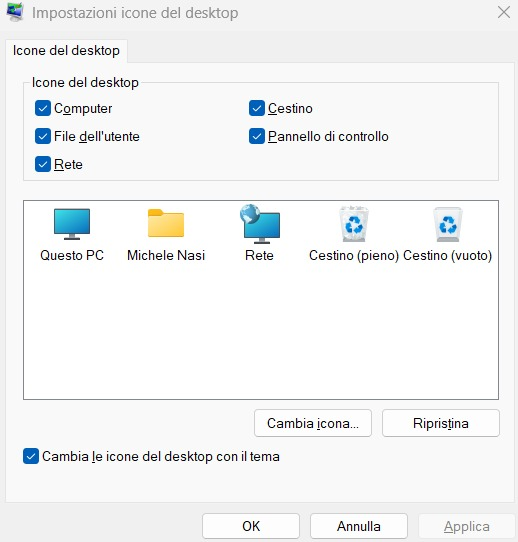This screenshot has width=518, height=542.
Task: Cancel with the Annulla button
Action: [359, 526]
